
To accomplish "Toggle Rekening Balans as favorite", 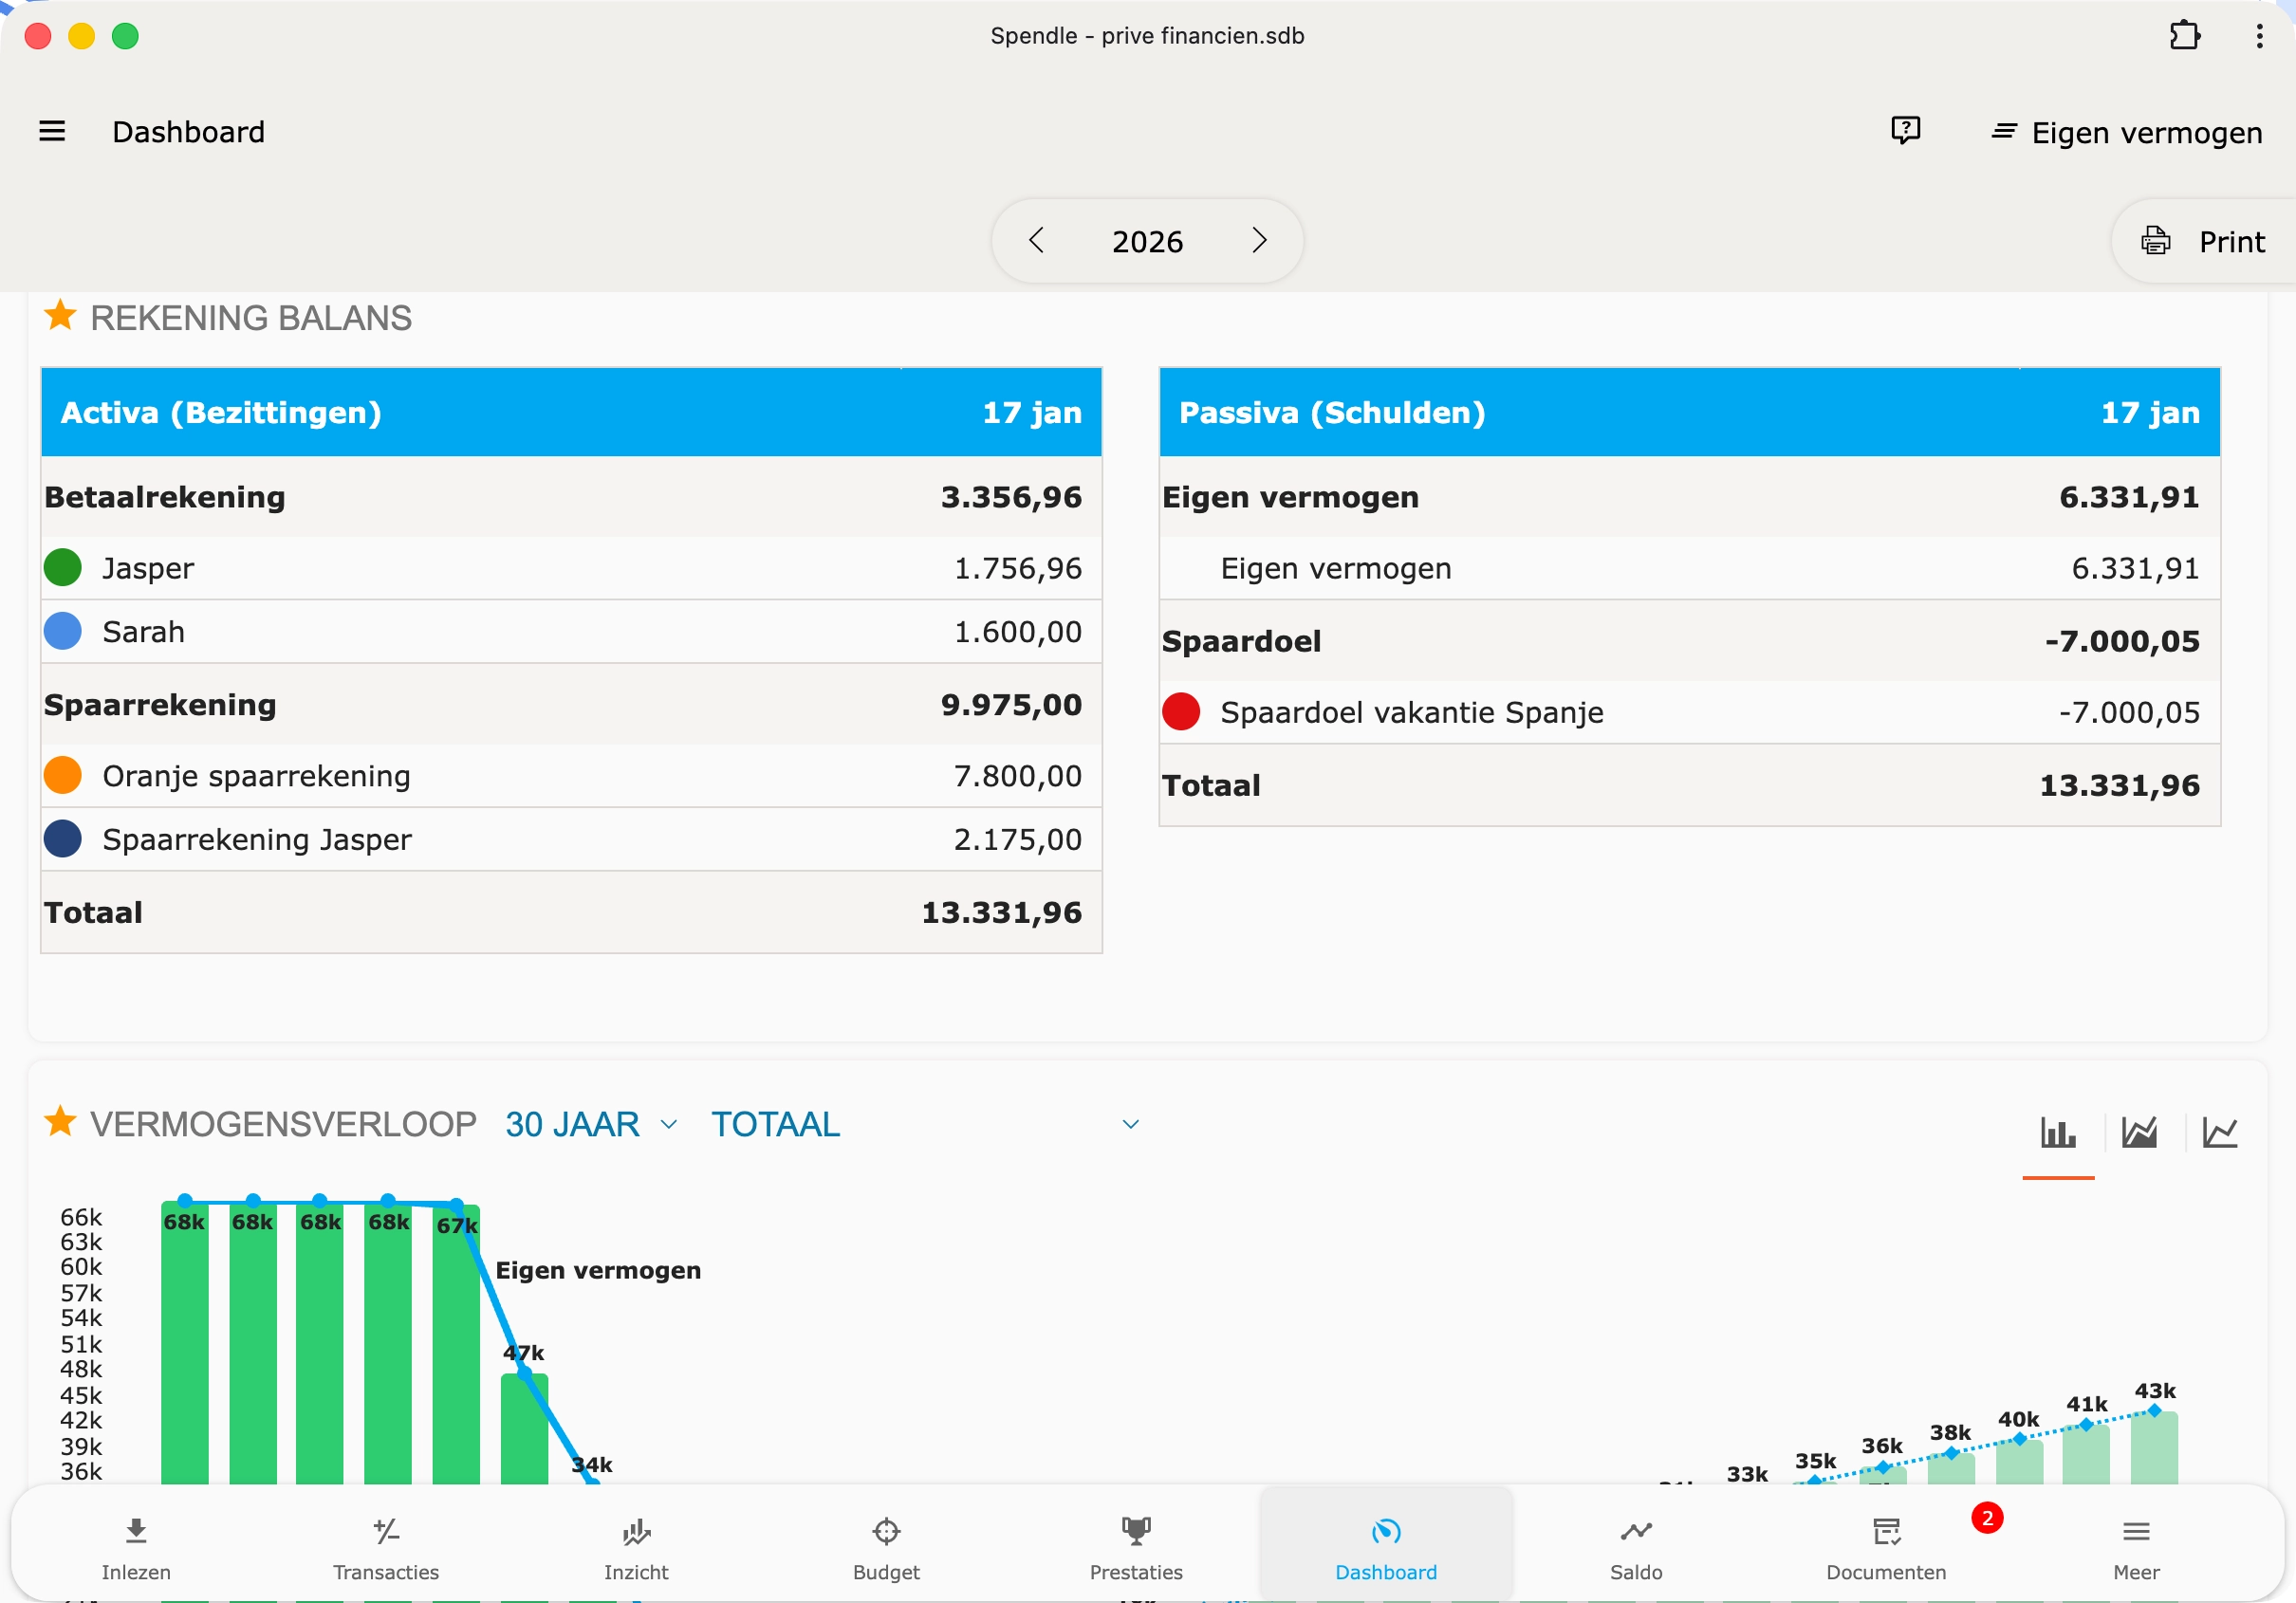I will point(61,316).
